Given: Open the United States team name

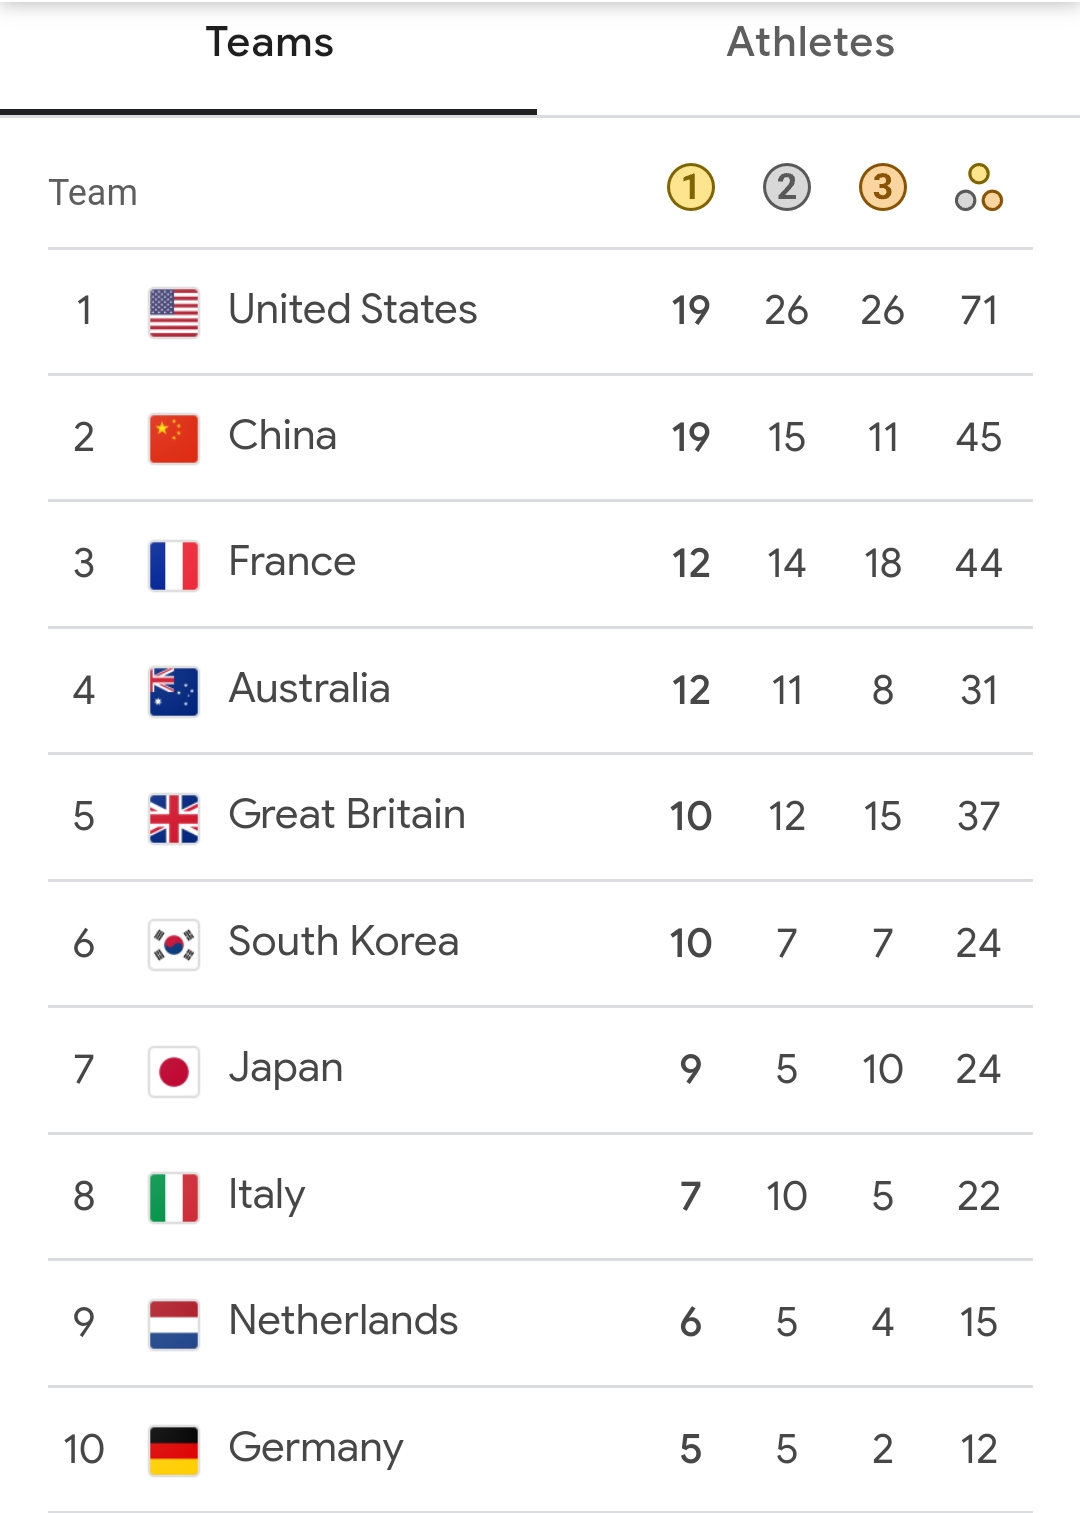Looking at the screenshot, I should click(353, 310).
